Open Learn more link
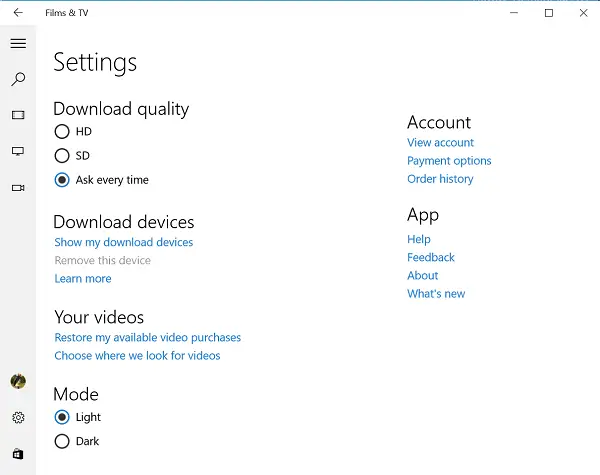 [83, 279]
